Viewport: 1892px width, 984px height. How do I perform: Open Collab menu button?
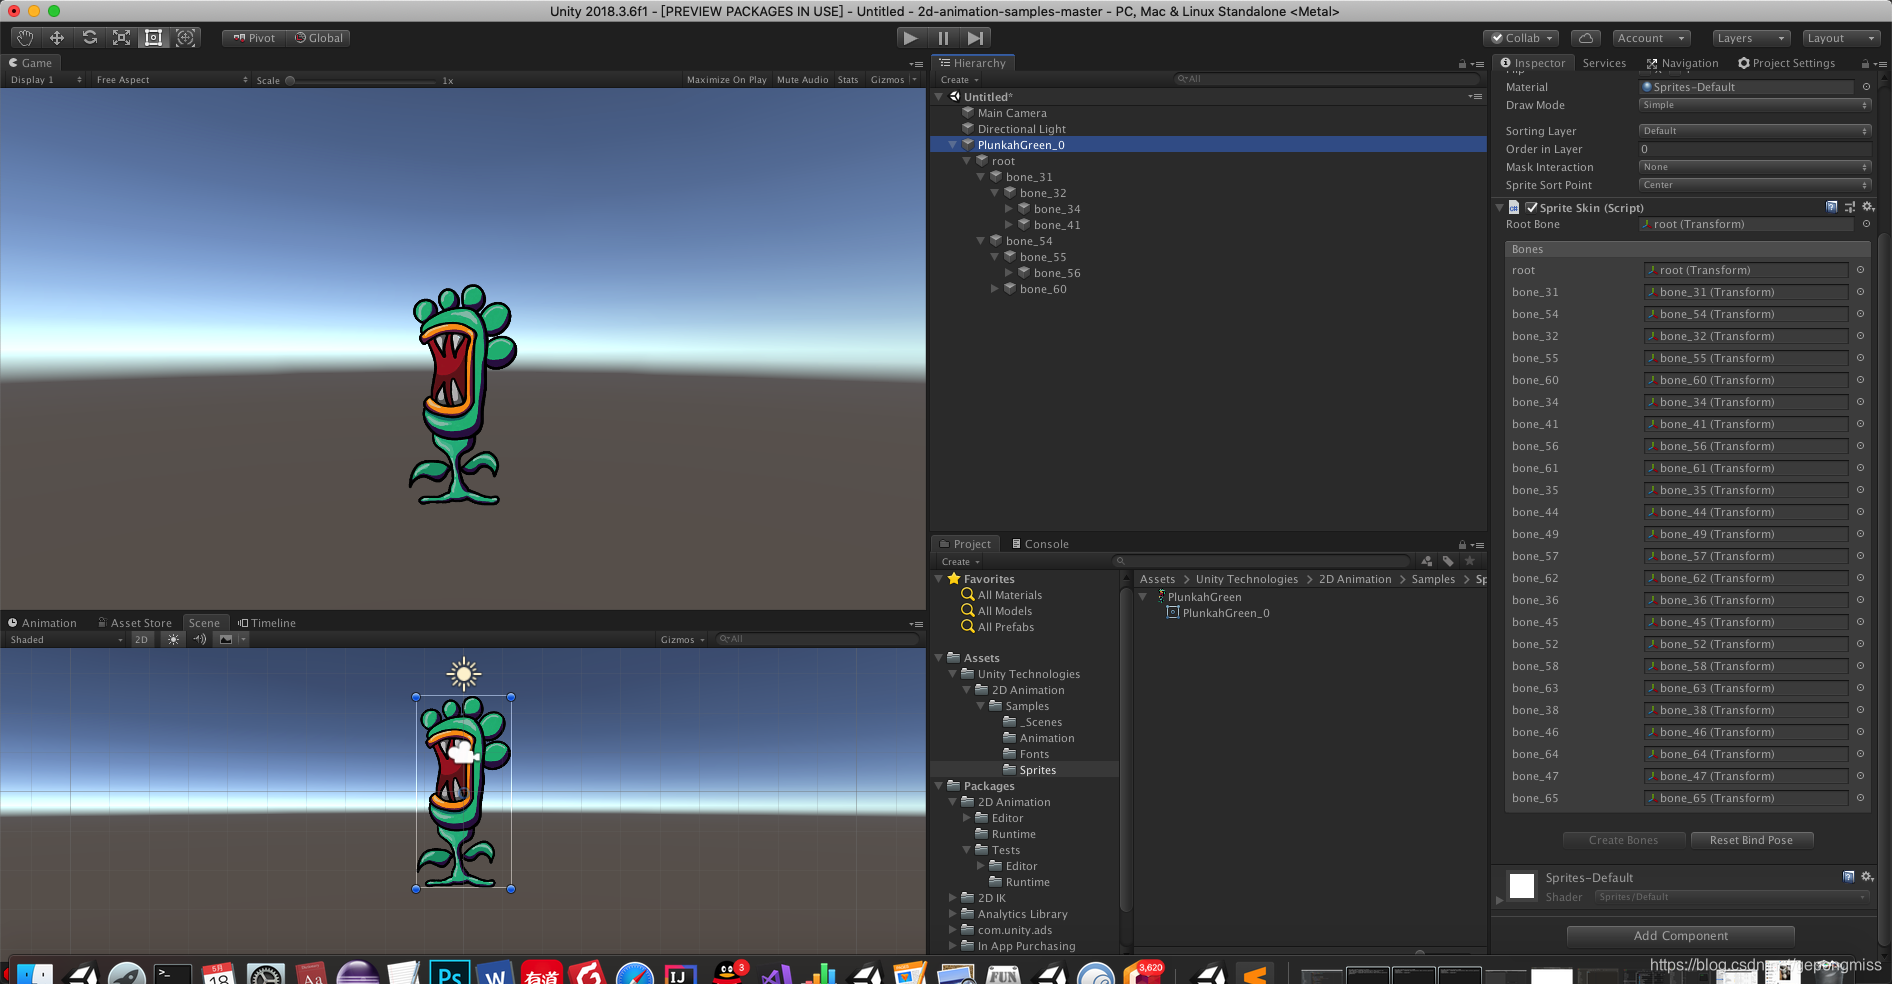(x=1521, y=38)
